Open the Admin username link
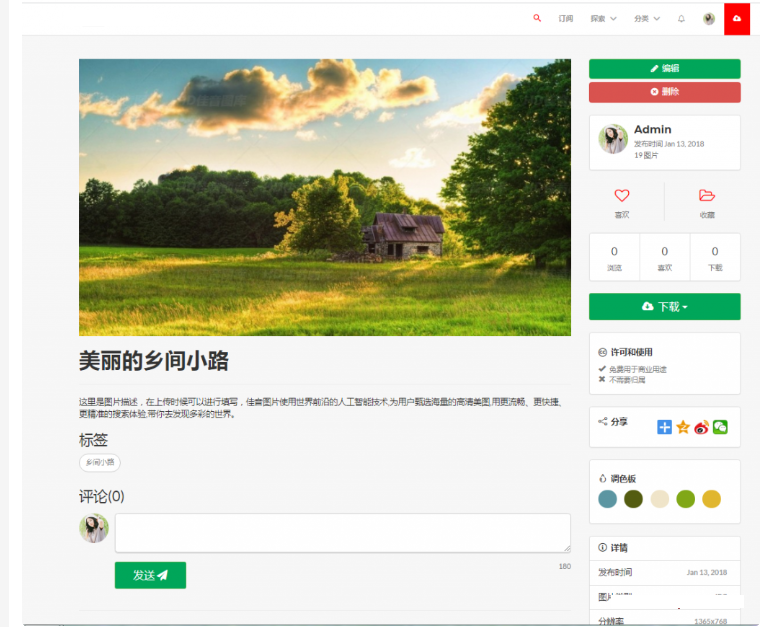770x627 pixels. [x=652, y=130]
